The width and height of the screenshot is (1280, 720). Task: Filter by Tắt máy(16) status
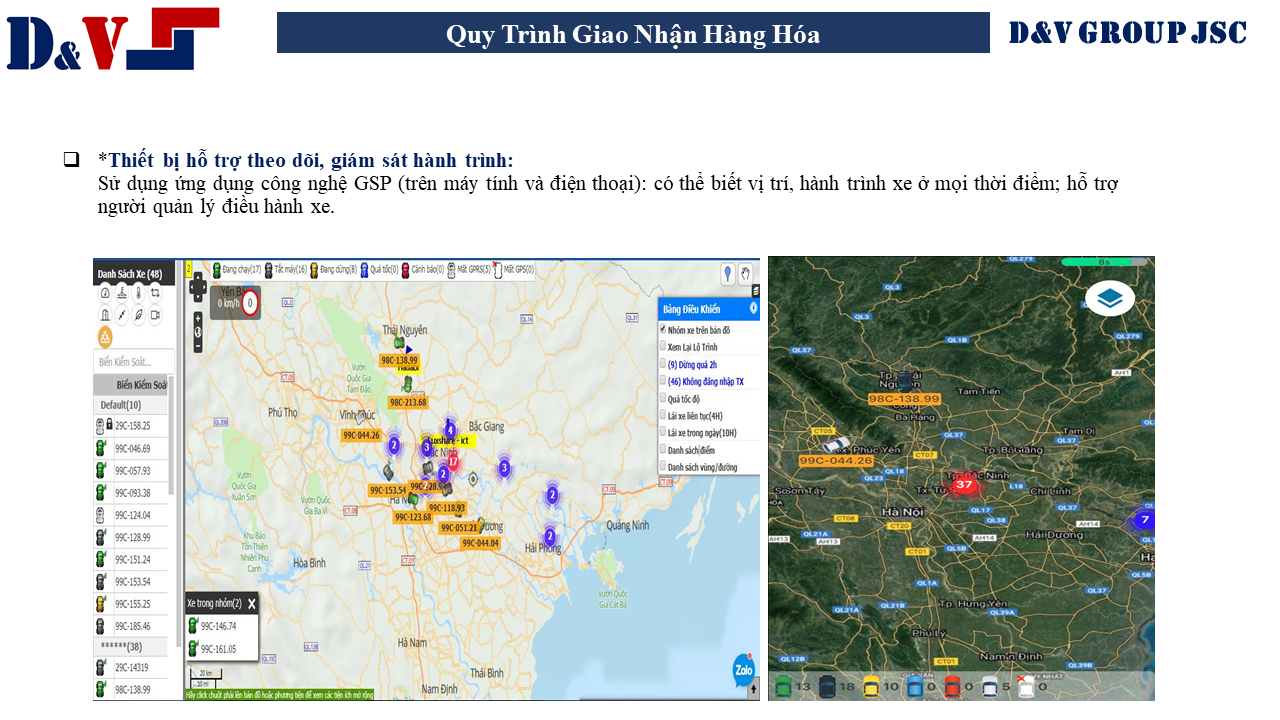coord(285,269)
